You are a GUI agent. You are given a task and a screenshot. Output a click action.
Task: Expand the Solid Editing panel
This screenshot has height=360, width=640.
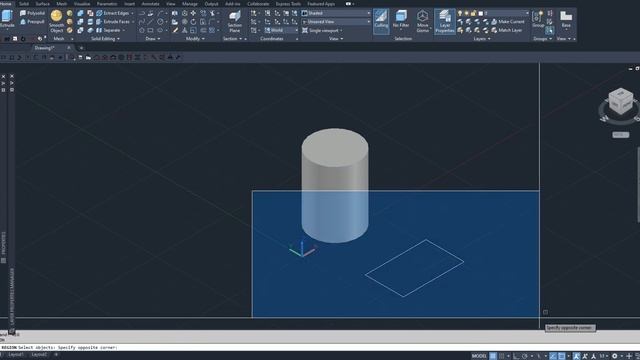tap(105, 39)
